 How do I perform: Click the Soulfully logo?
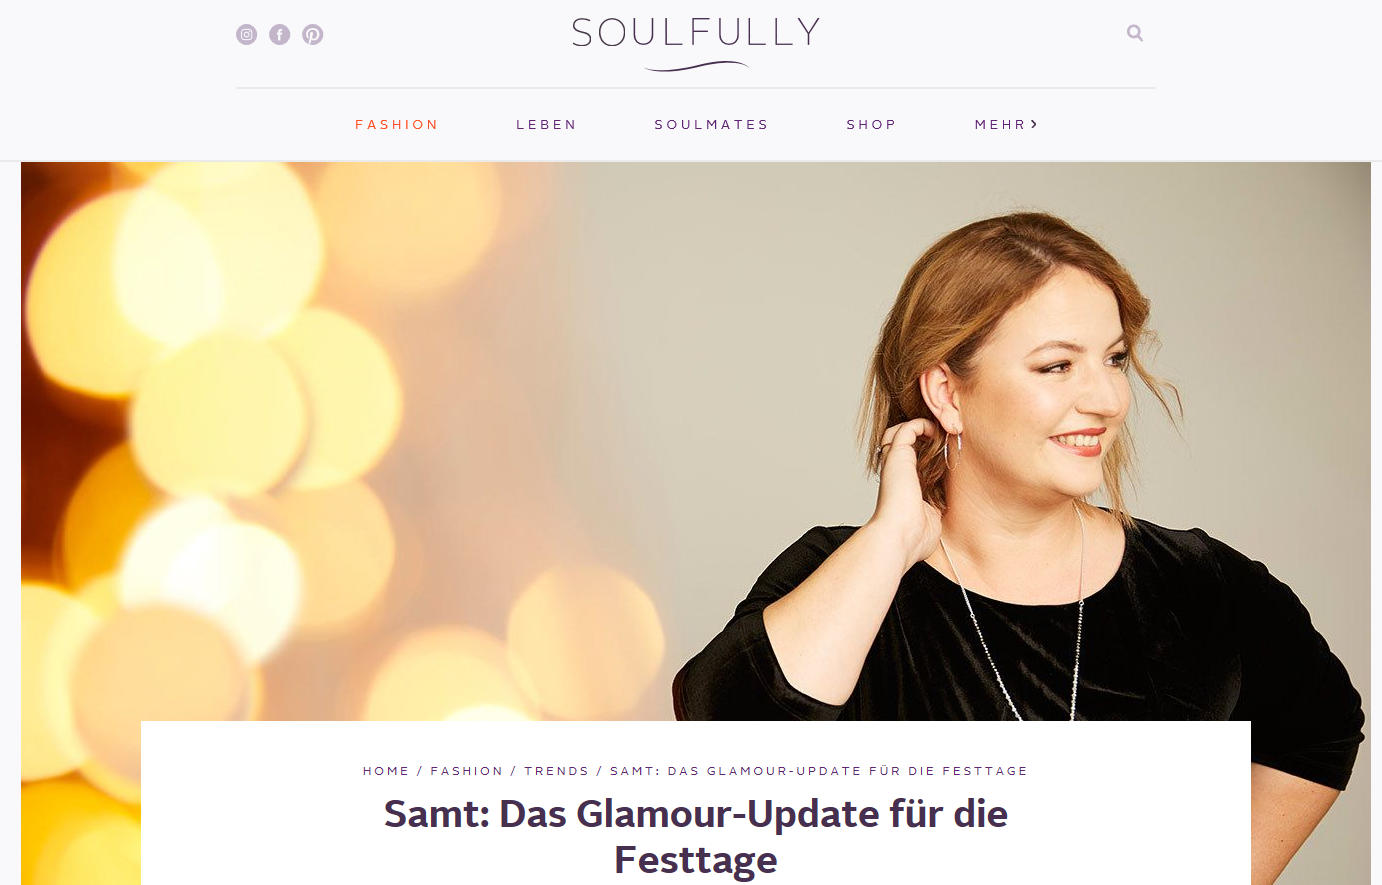pyautogui.click(x=696, y=44)
